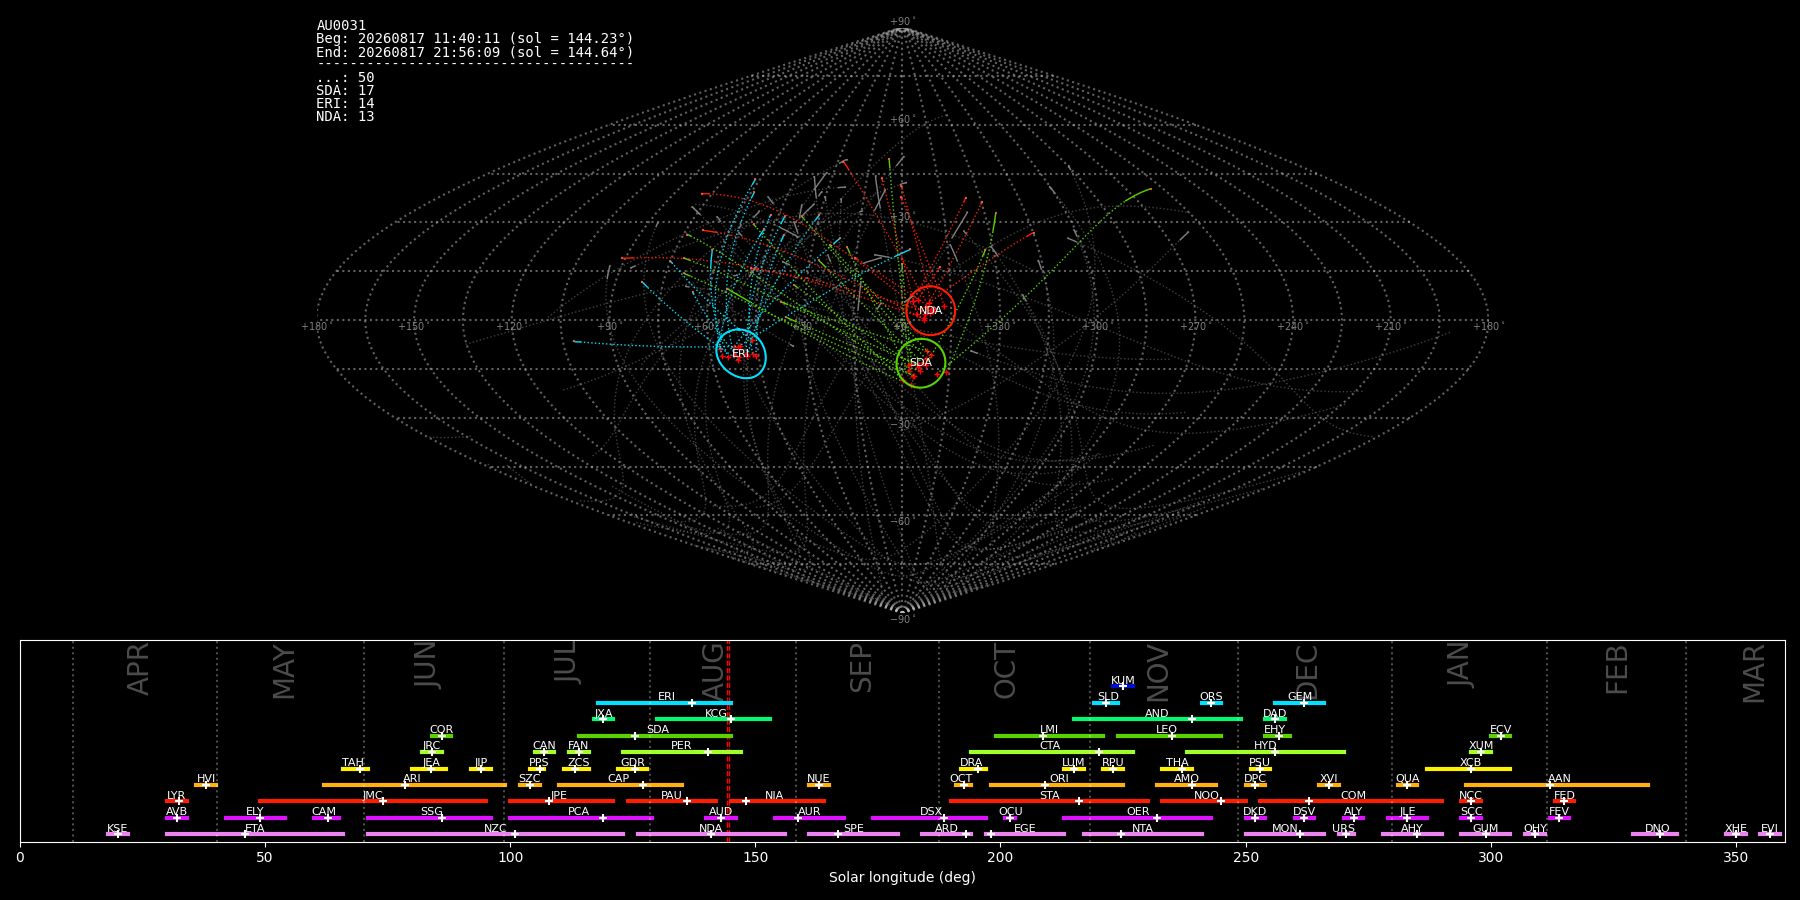Select the CAP shower orange bar
The width and height of the screenshot is (1800, 900).
pos(620,785)
